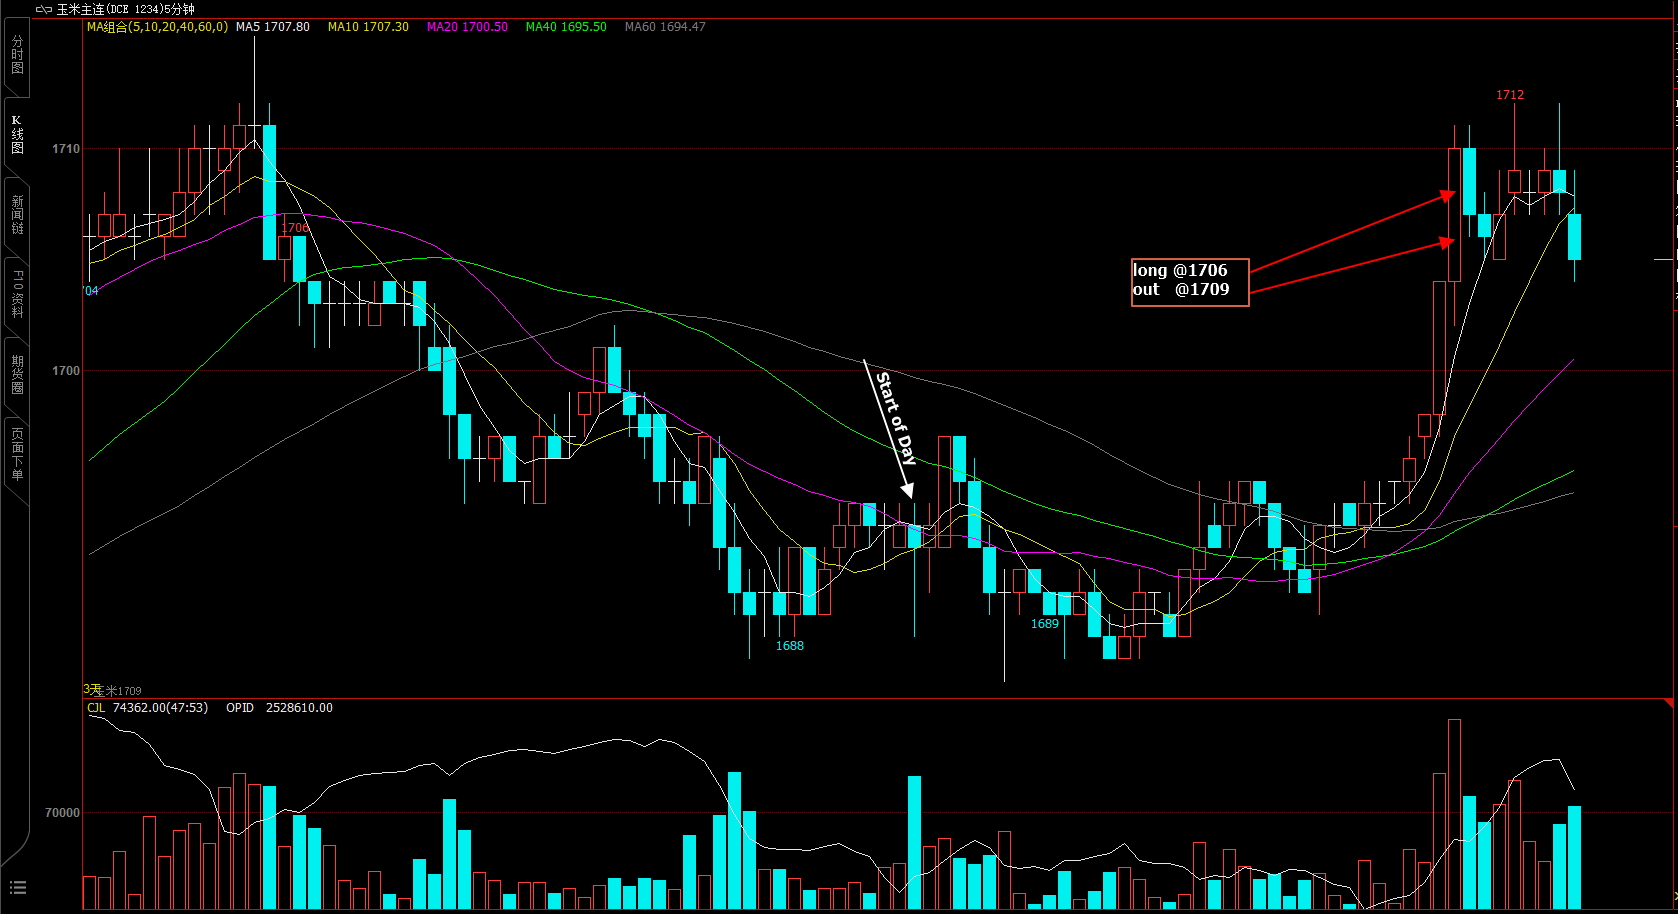Click the link icon before 玉米主连 title

(44, 9)
